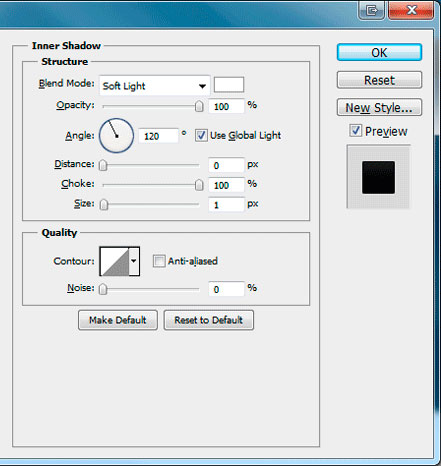This screenshot has width=441, height=466.
Task: Click the Size slider handle
Action: [x=104, y=204]
